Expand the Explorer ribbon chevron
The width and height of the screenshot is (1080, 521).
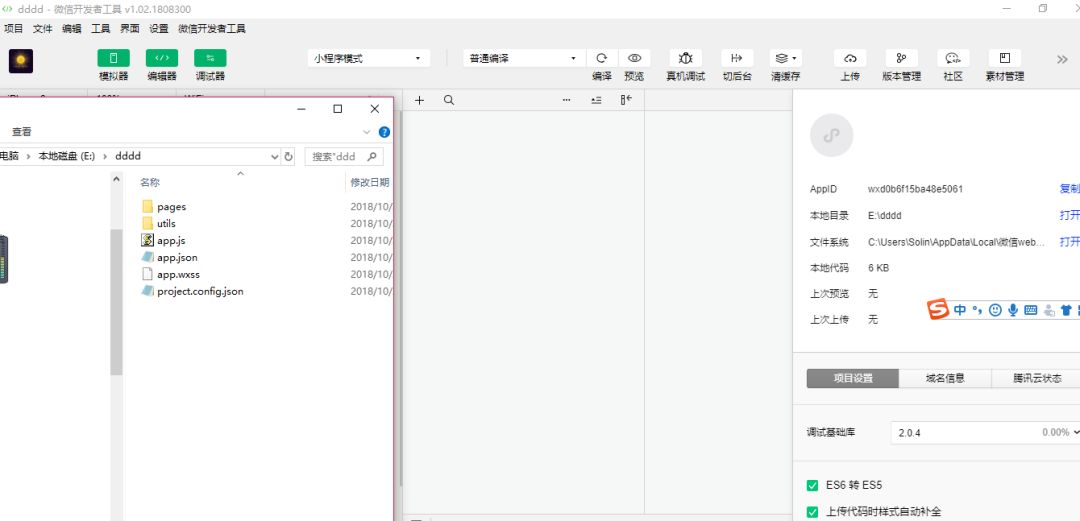click(x=366, y=132)
